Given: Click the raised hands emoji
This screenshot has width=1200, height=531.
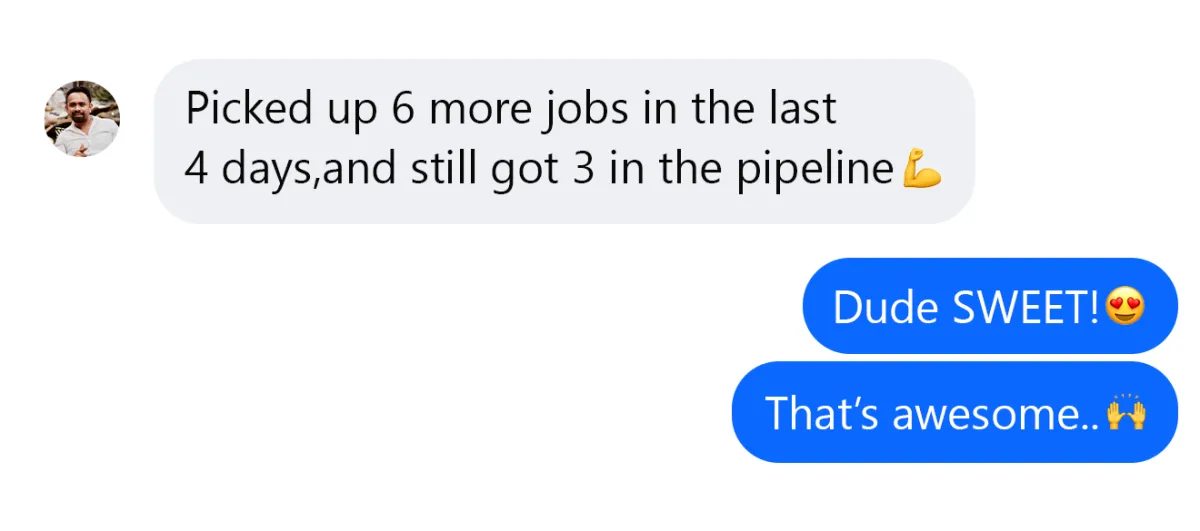Looking at the screenshot, I should (1126, 411).
